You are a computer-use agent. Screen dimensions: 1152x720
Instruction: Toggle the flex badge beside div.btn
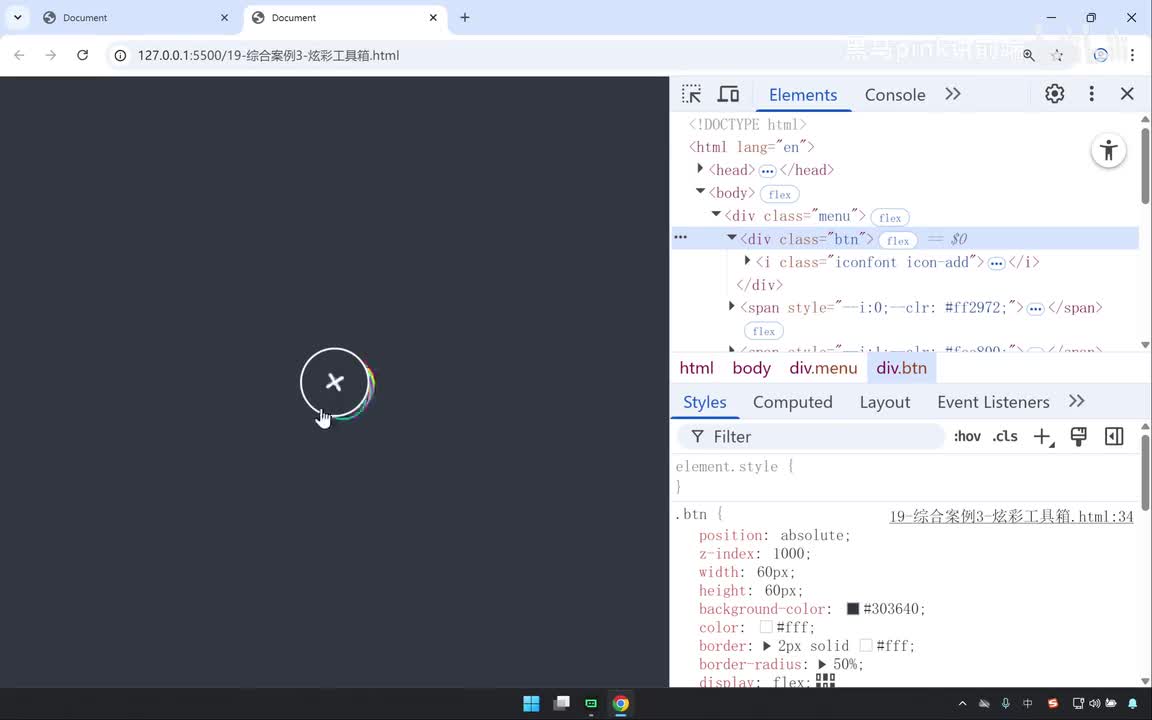[898, 240]
